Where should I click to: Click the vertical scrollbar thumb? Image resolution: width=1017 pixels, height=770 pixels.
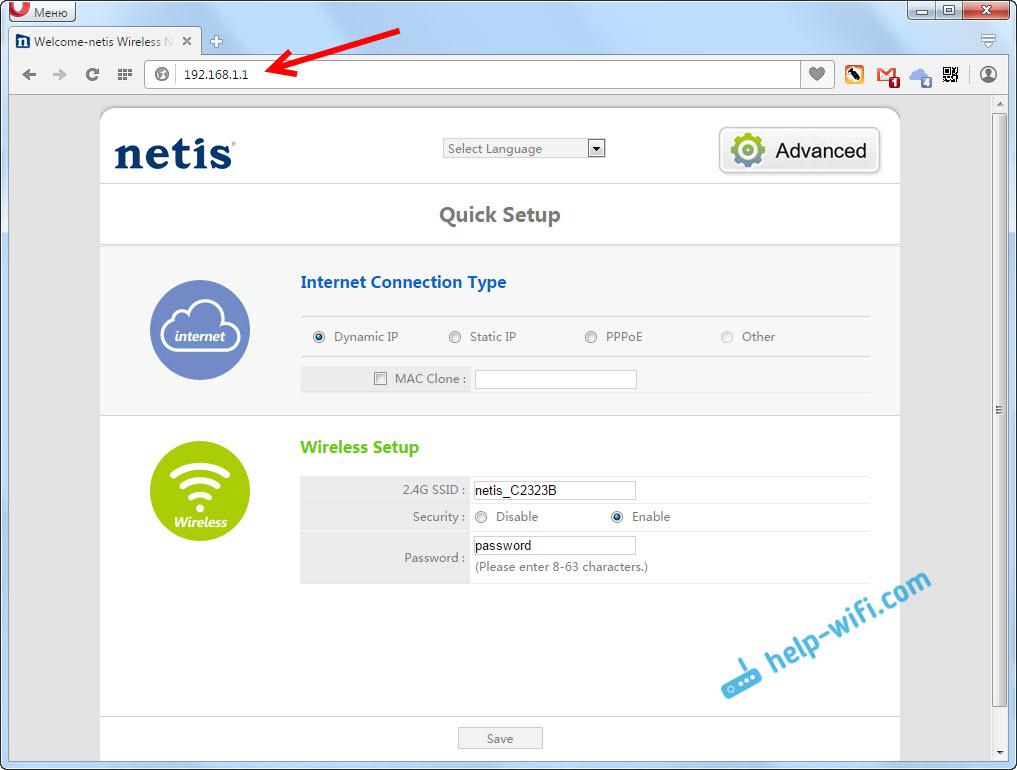[999, 410]
